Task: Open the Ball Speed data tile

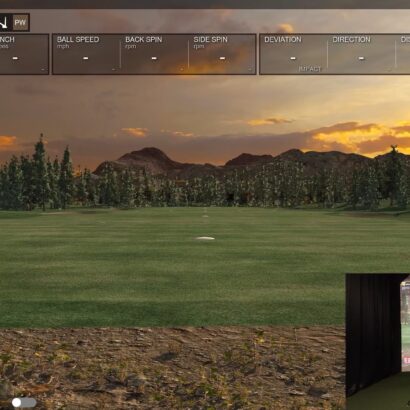Action: tap(86, 54)
